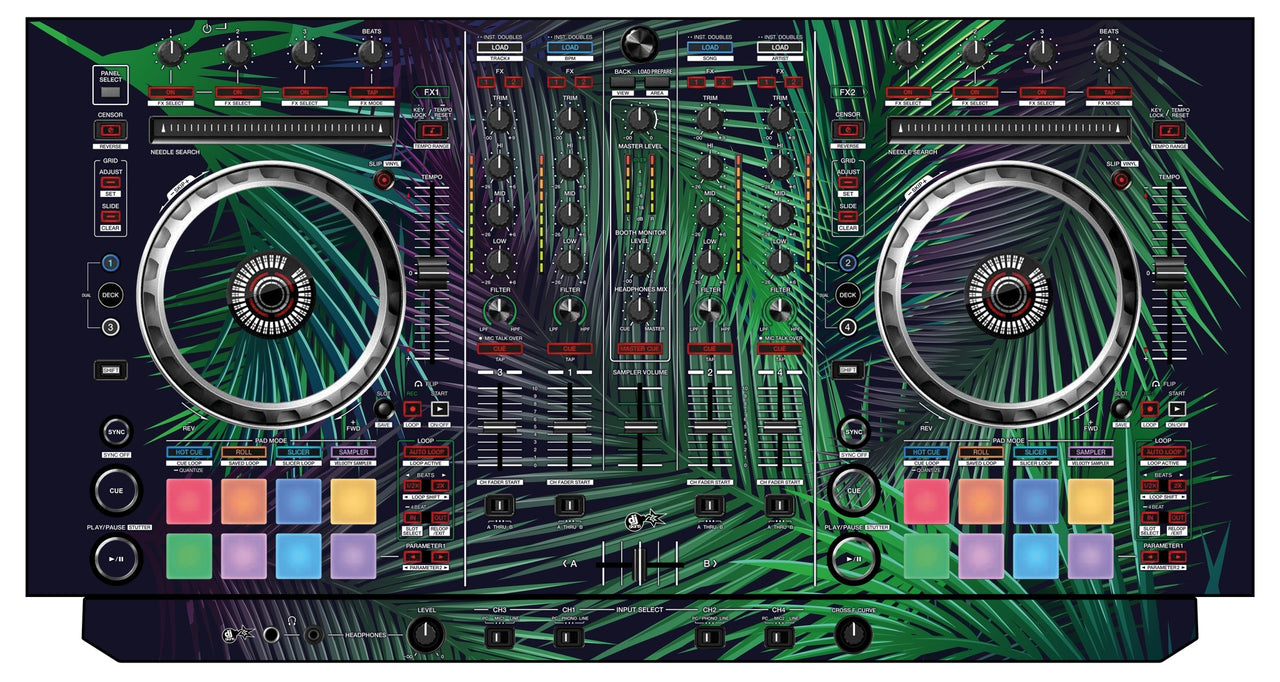Tap the left red pad
This screenshot has width=1280, height=682.
click(x=190, y=502)
